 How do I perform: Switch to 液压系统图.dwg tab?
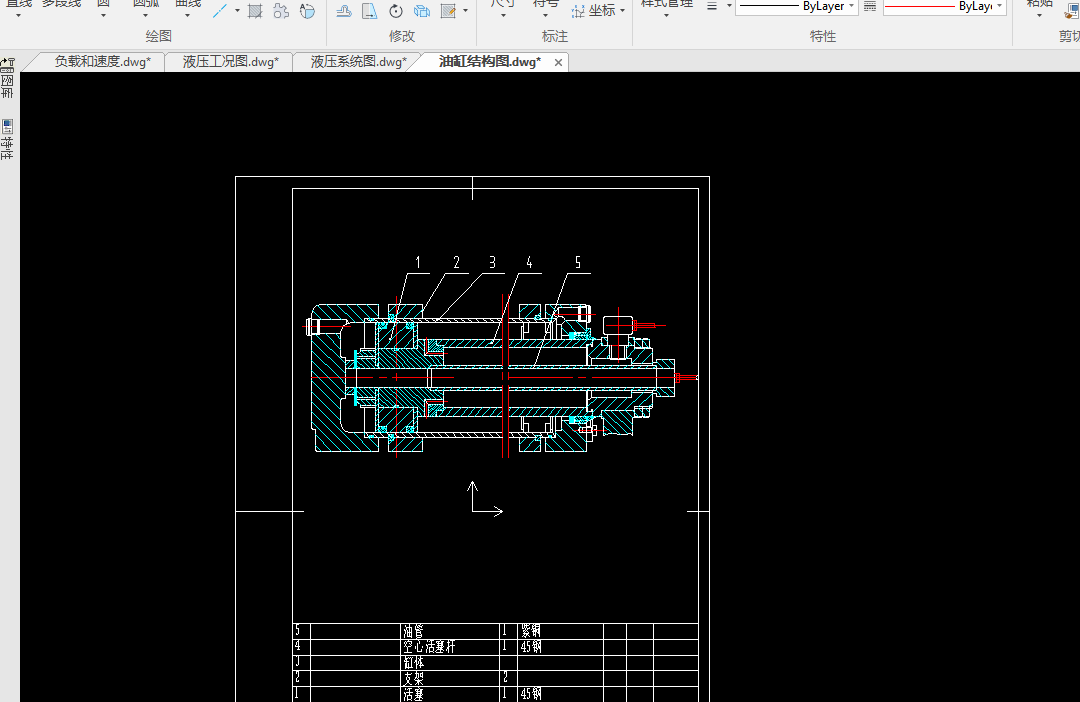[x=358, y=62]
